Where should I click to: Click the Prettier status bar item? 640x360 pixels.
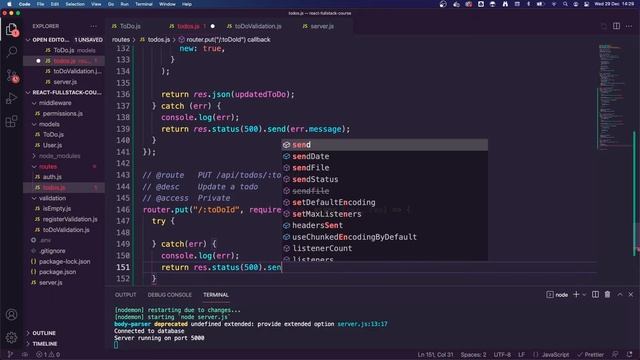pos(590,355)
